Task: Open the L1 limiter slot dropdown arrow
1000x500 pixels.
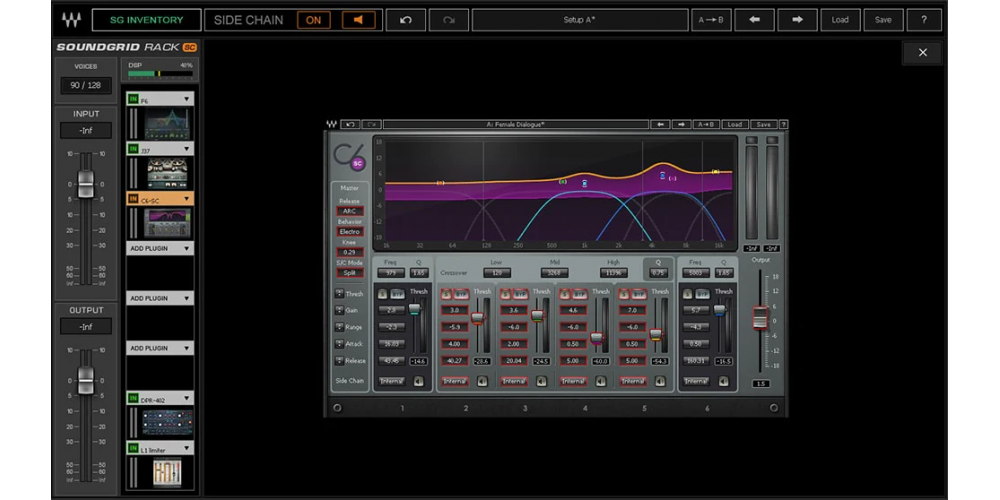Action: 186,448
